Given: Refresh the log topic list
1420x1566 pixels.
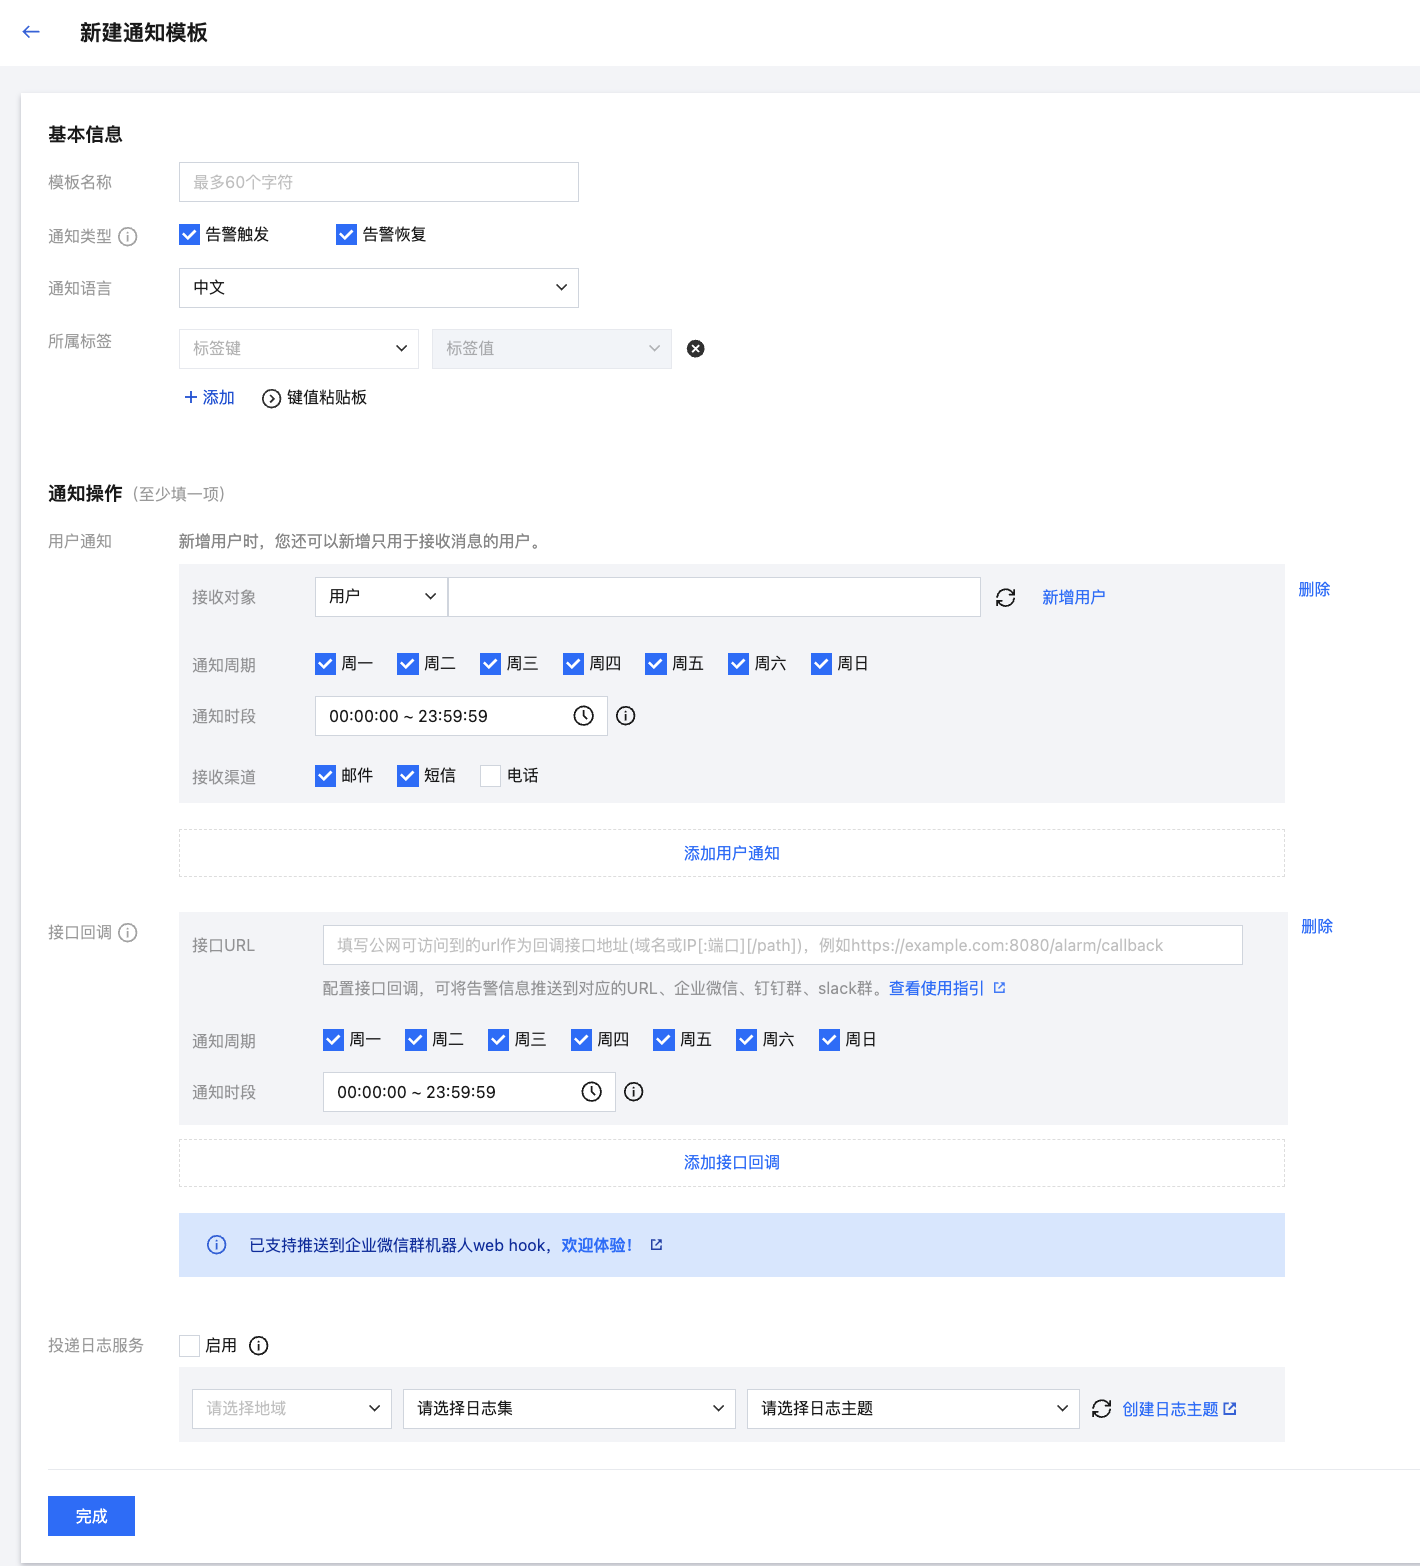Looking at the screenshot, I should click(x=1102, y=1409).
